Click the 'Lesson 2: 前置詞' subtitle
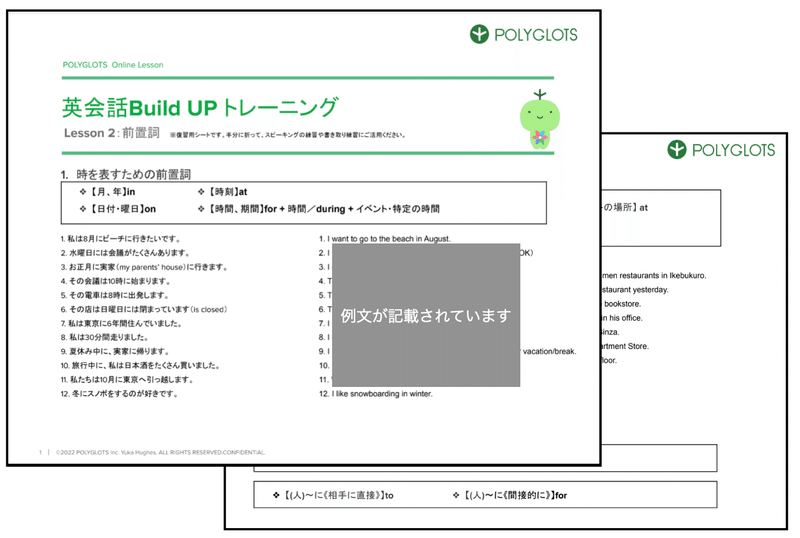 pos(112,133)
